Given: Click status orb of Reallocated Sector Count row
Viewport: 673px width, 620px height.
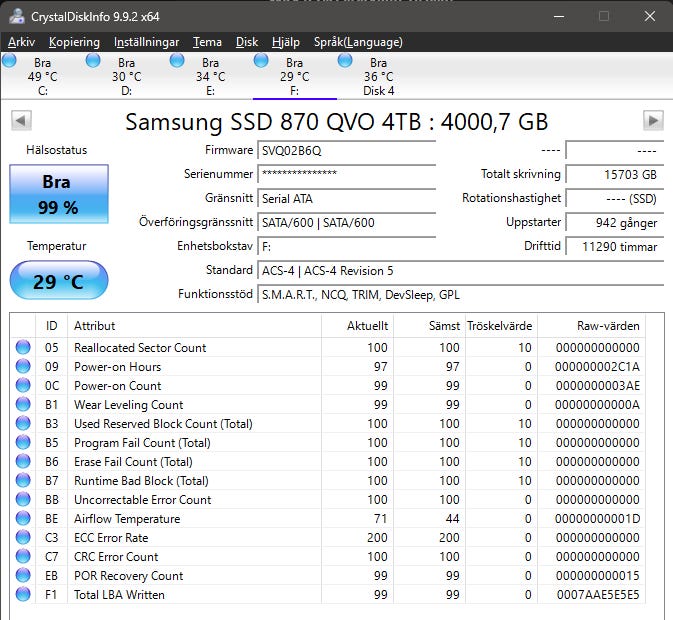Looking at the screenshot, I should point(23,347).
